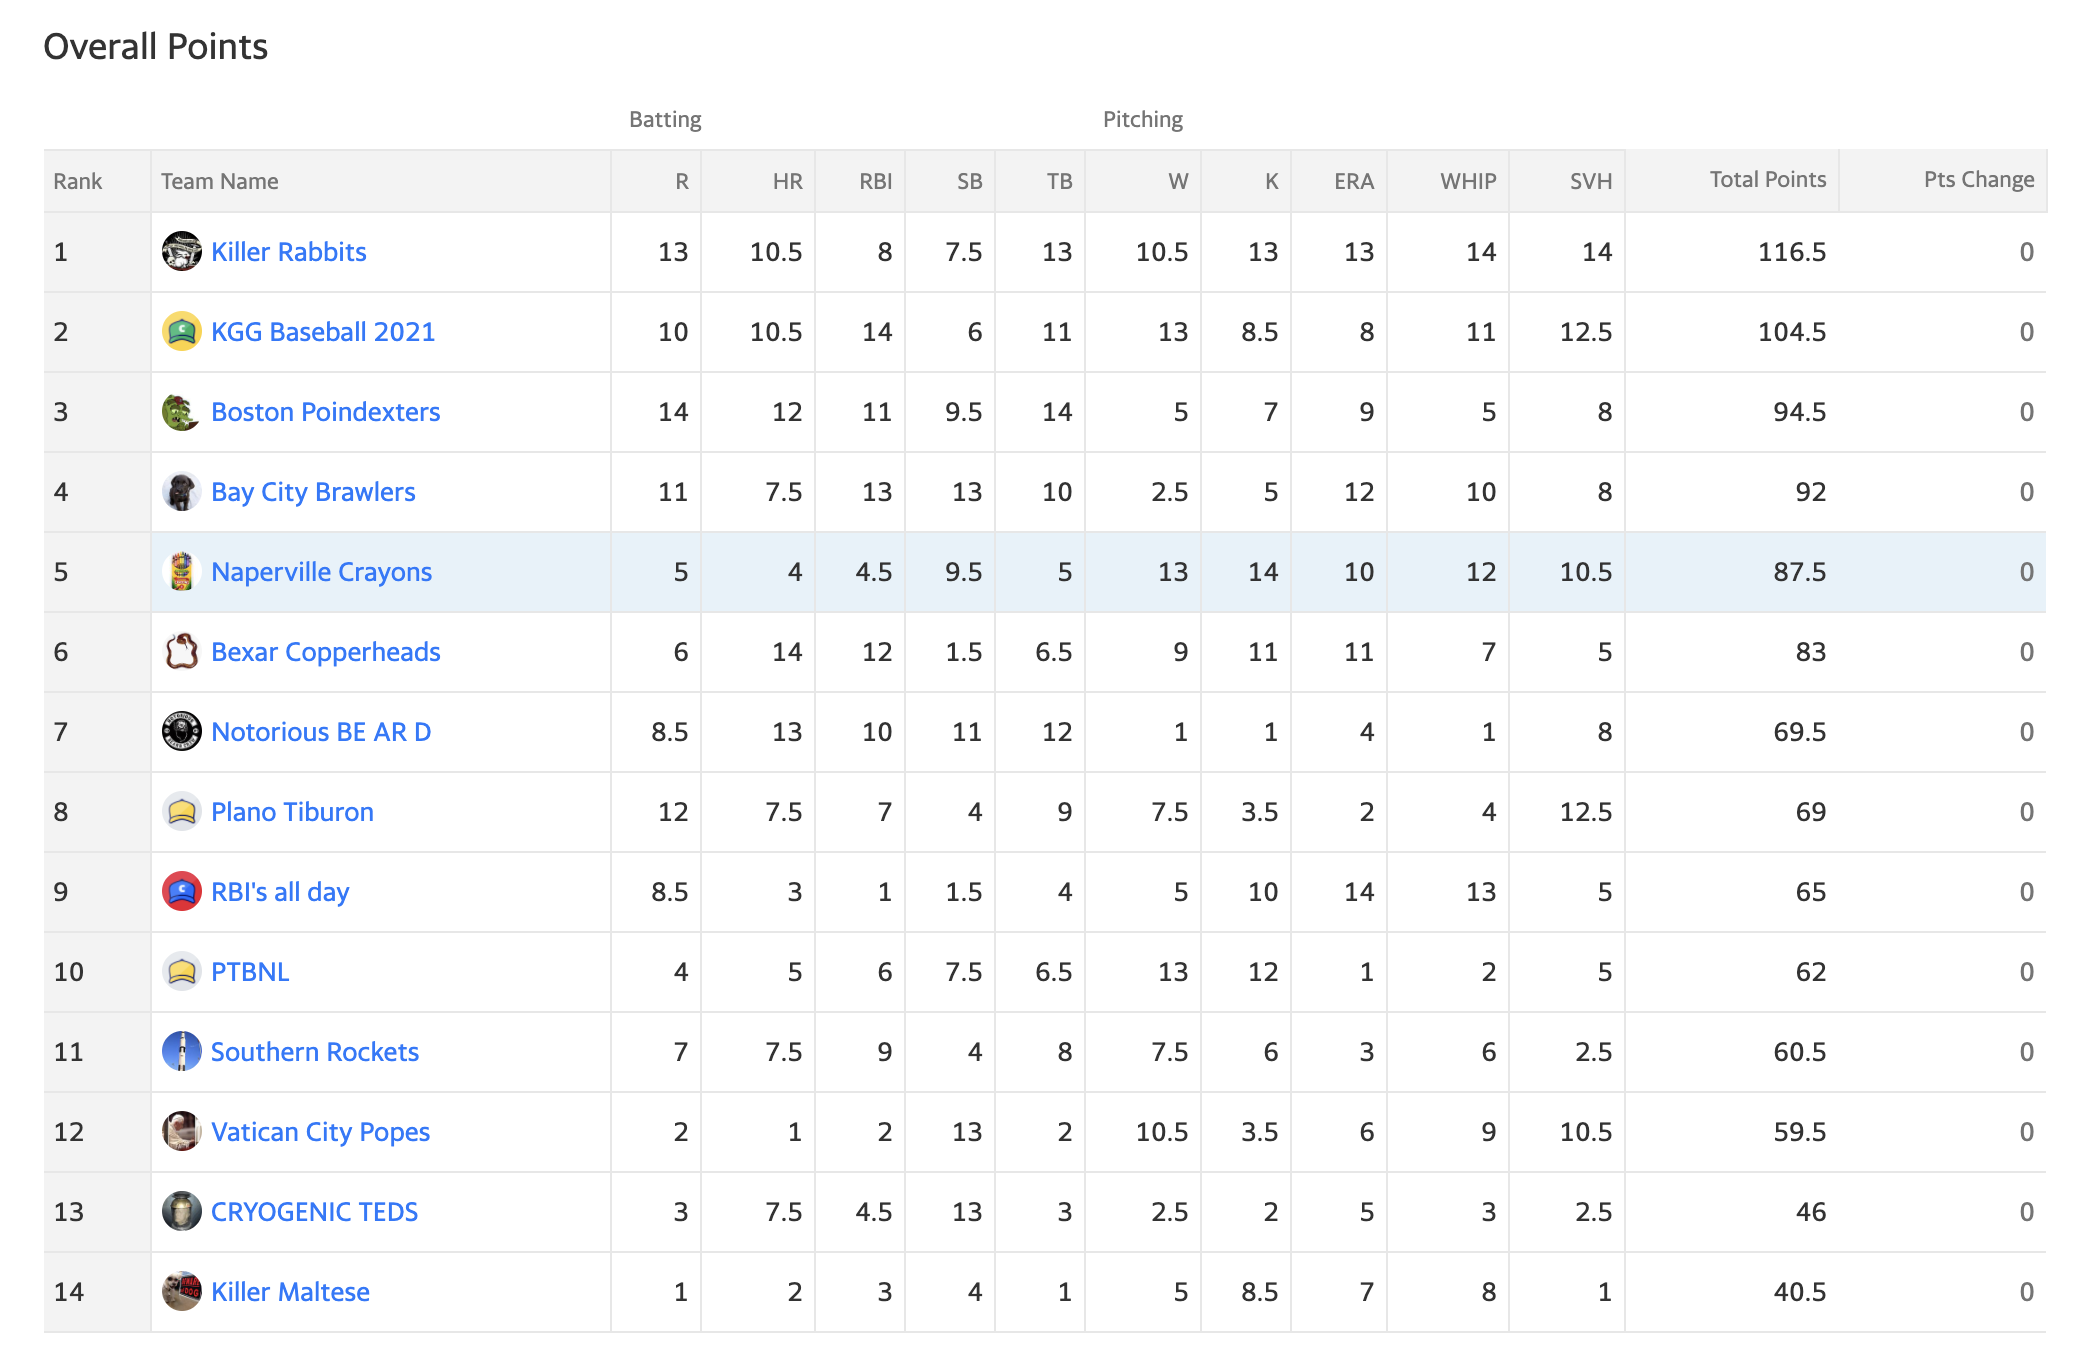Open the Killer Maltese team link
Image resolution: width=2100 pixels, height=1350 pixels.
[x=290, y=1292]
